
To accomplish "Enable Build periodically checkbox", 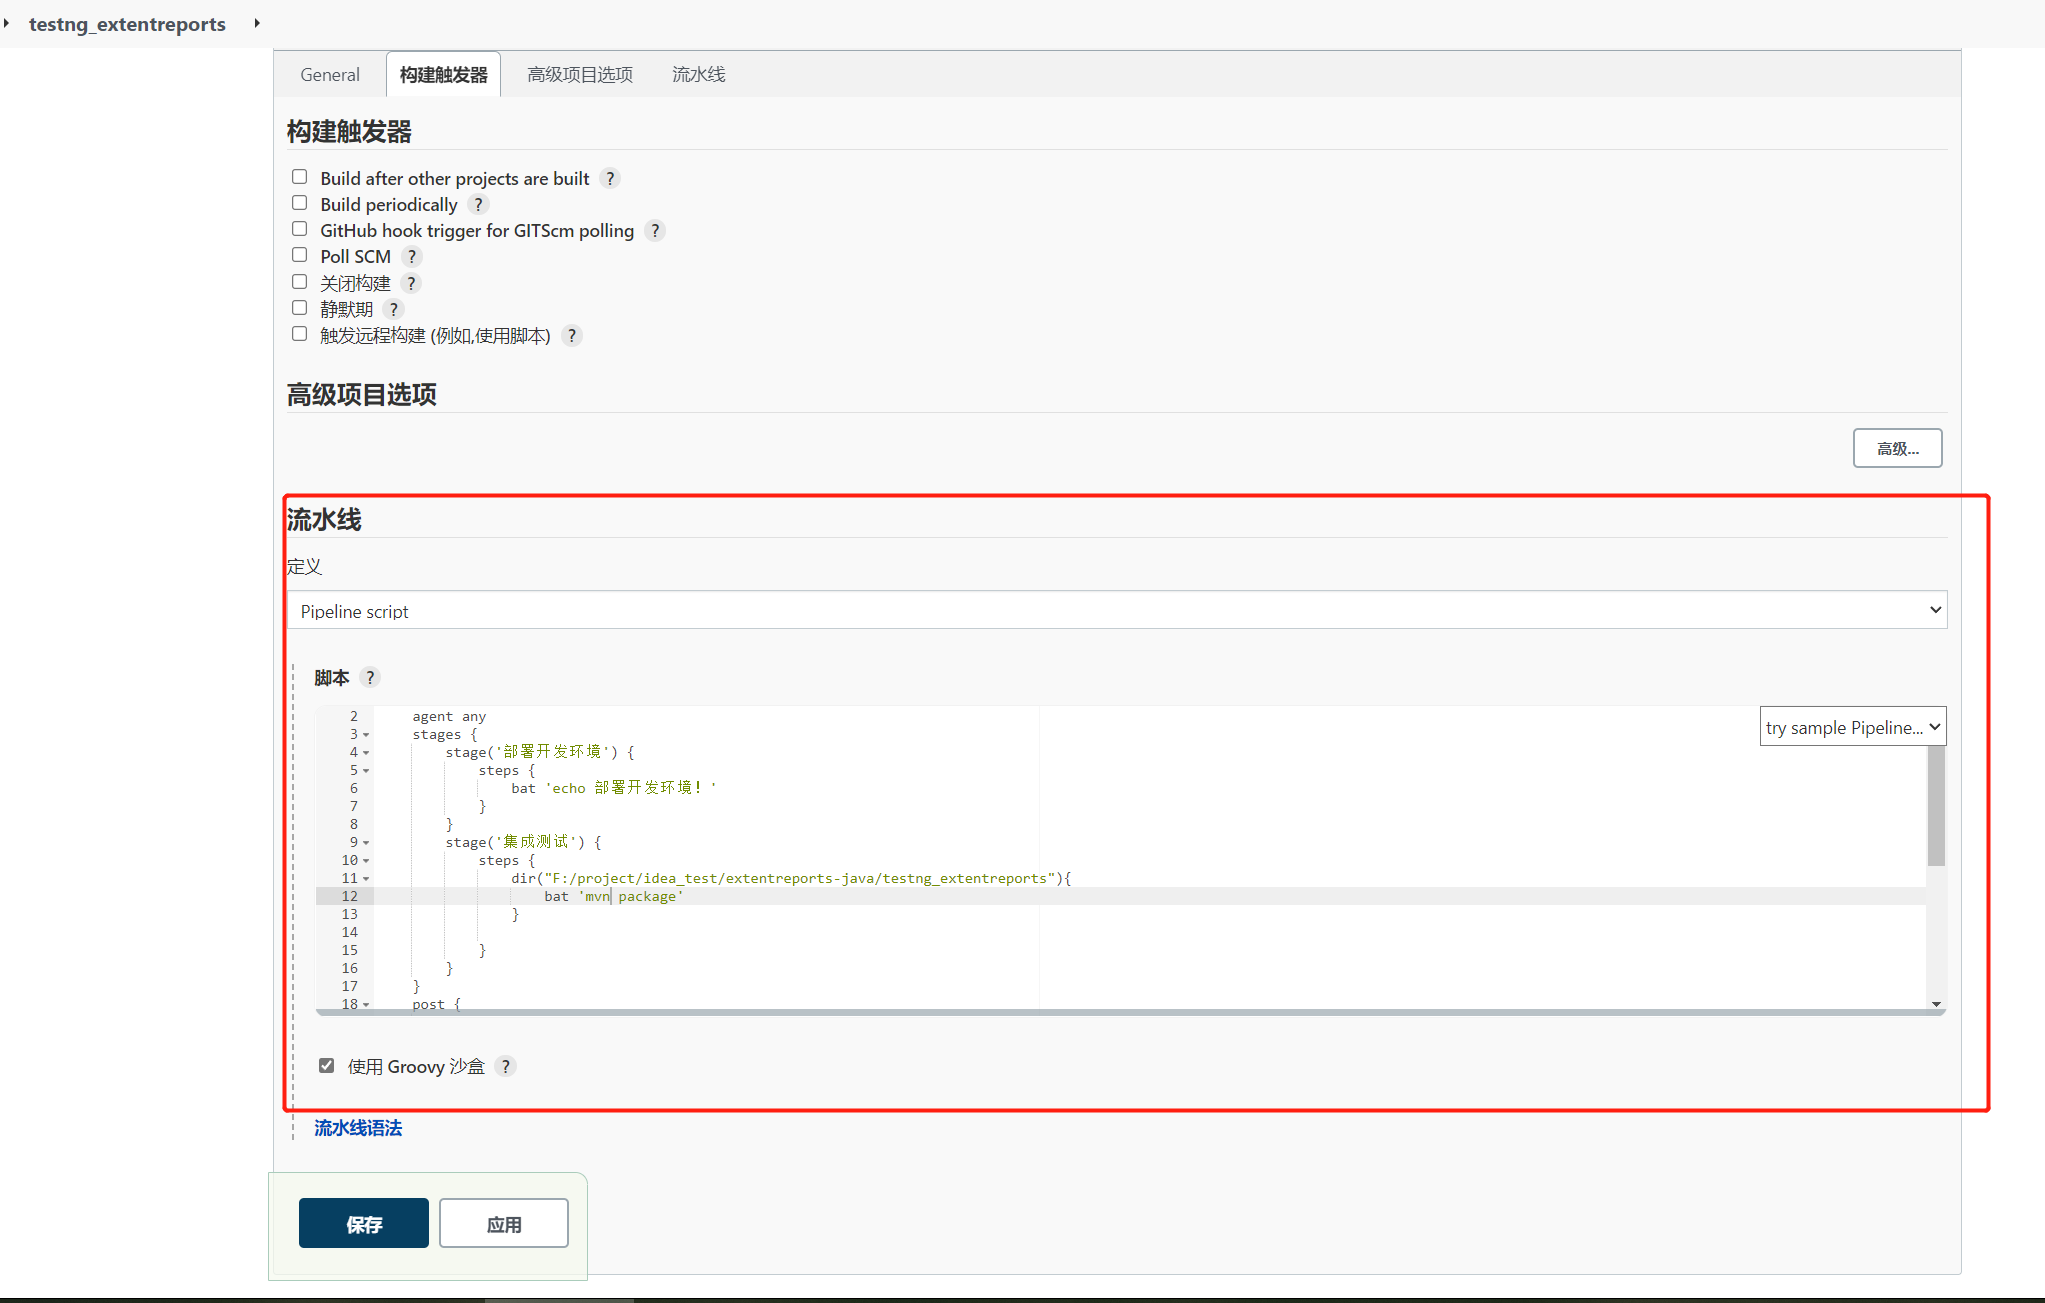I will click(x=299, y=203).
